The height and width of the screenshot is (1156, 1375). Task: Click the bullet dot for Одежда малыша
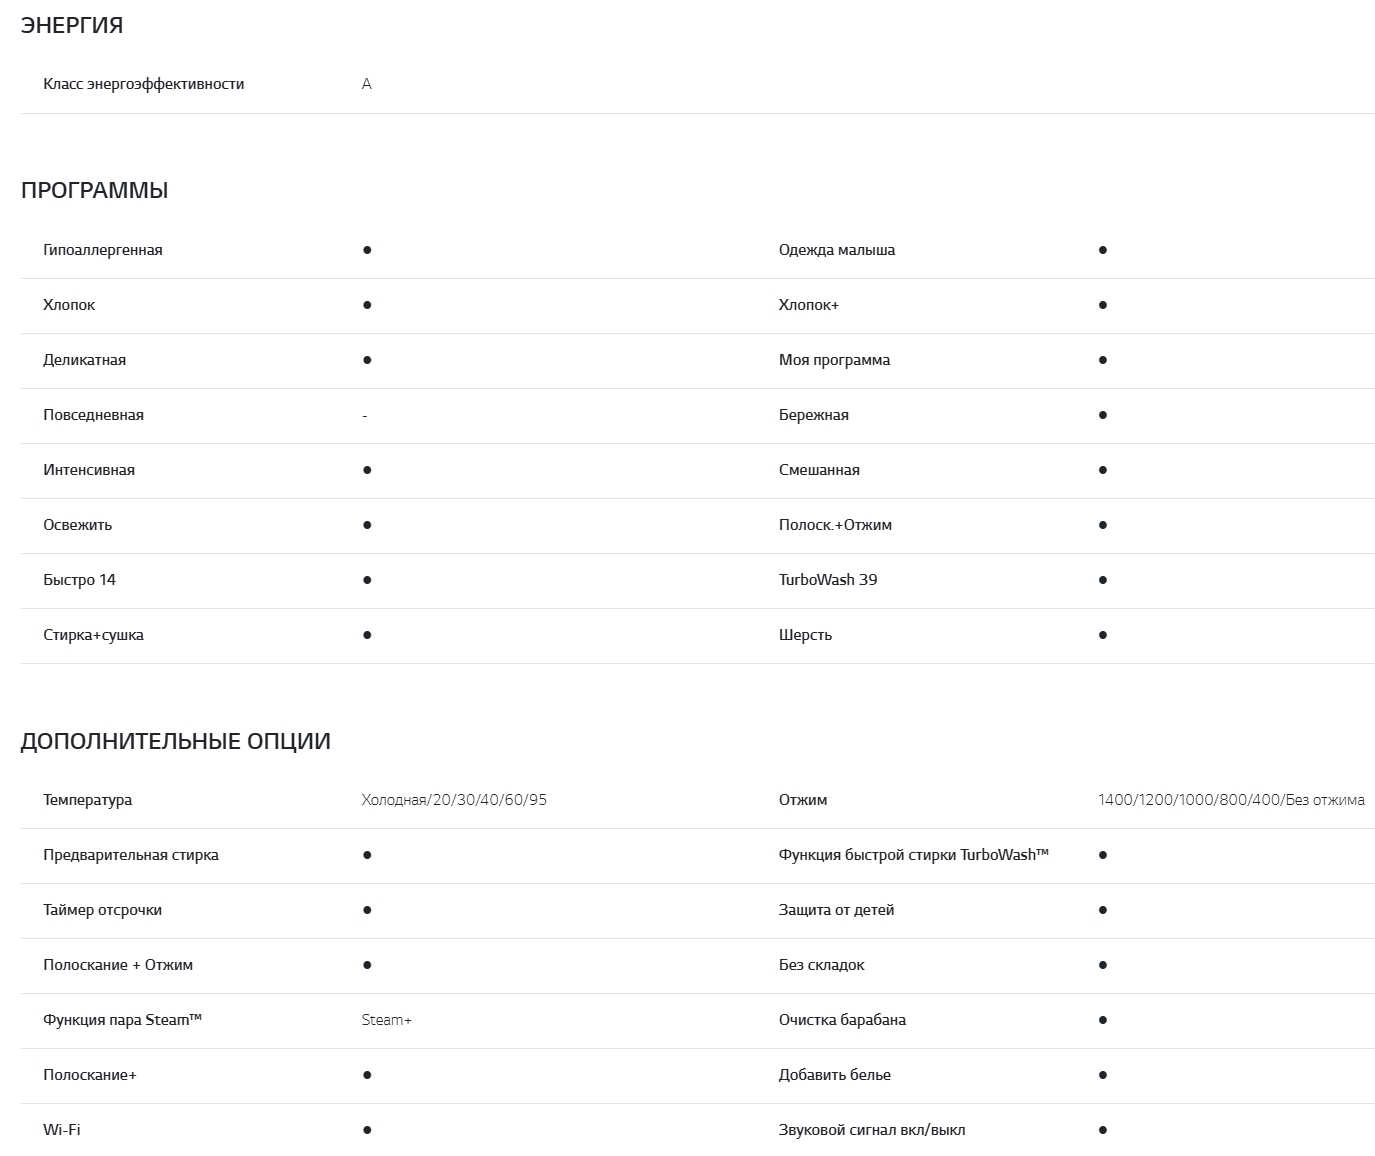coord(1102,250)
